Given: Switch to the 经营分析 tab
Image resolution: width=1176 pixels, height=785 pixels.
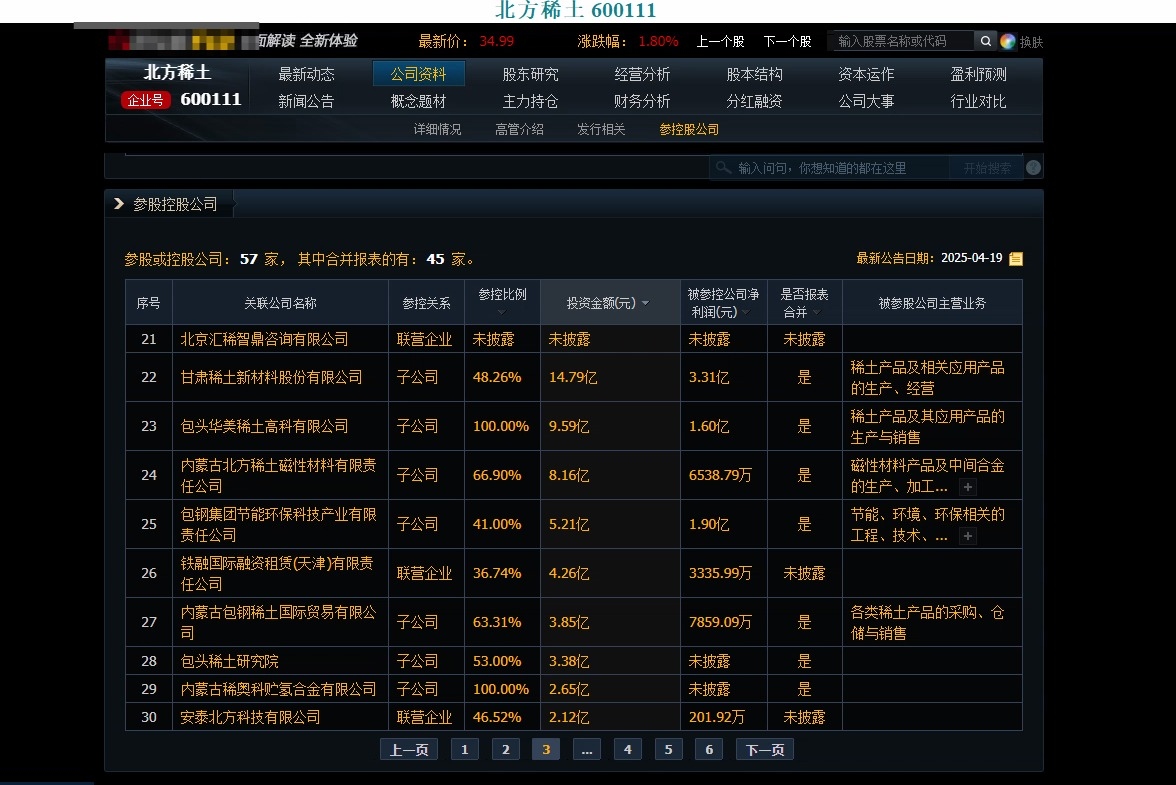Looking at the screenshot, I should (x=642, y=74).
